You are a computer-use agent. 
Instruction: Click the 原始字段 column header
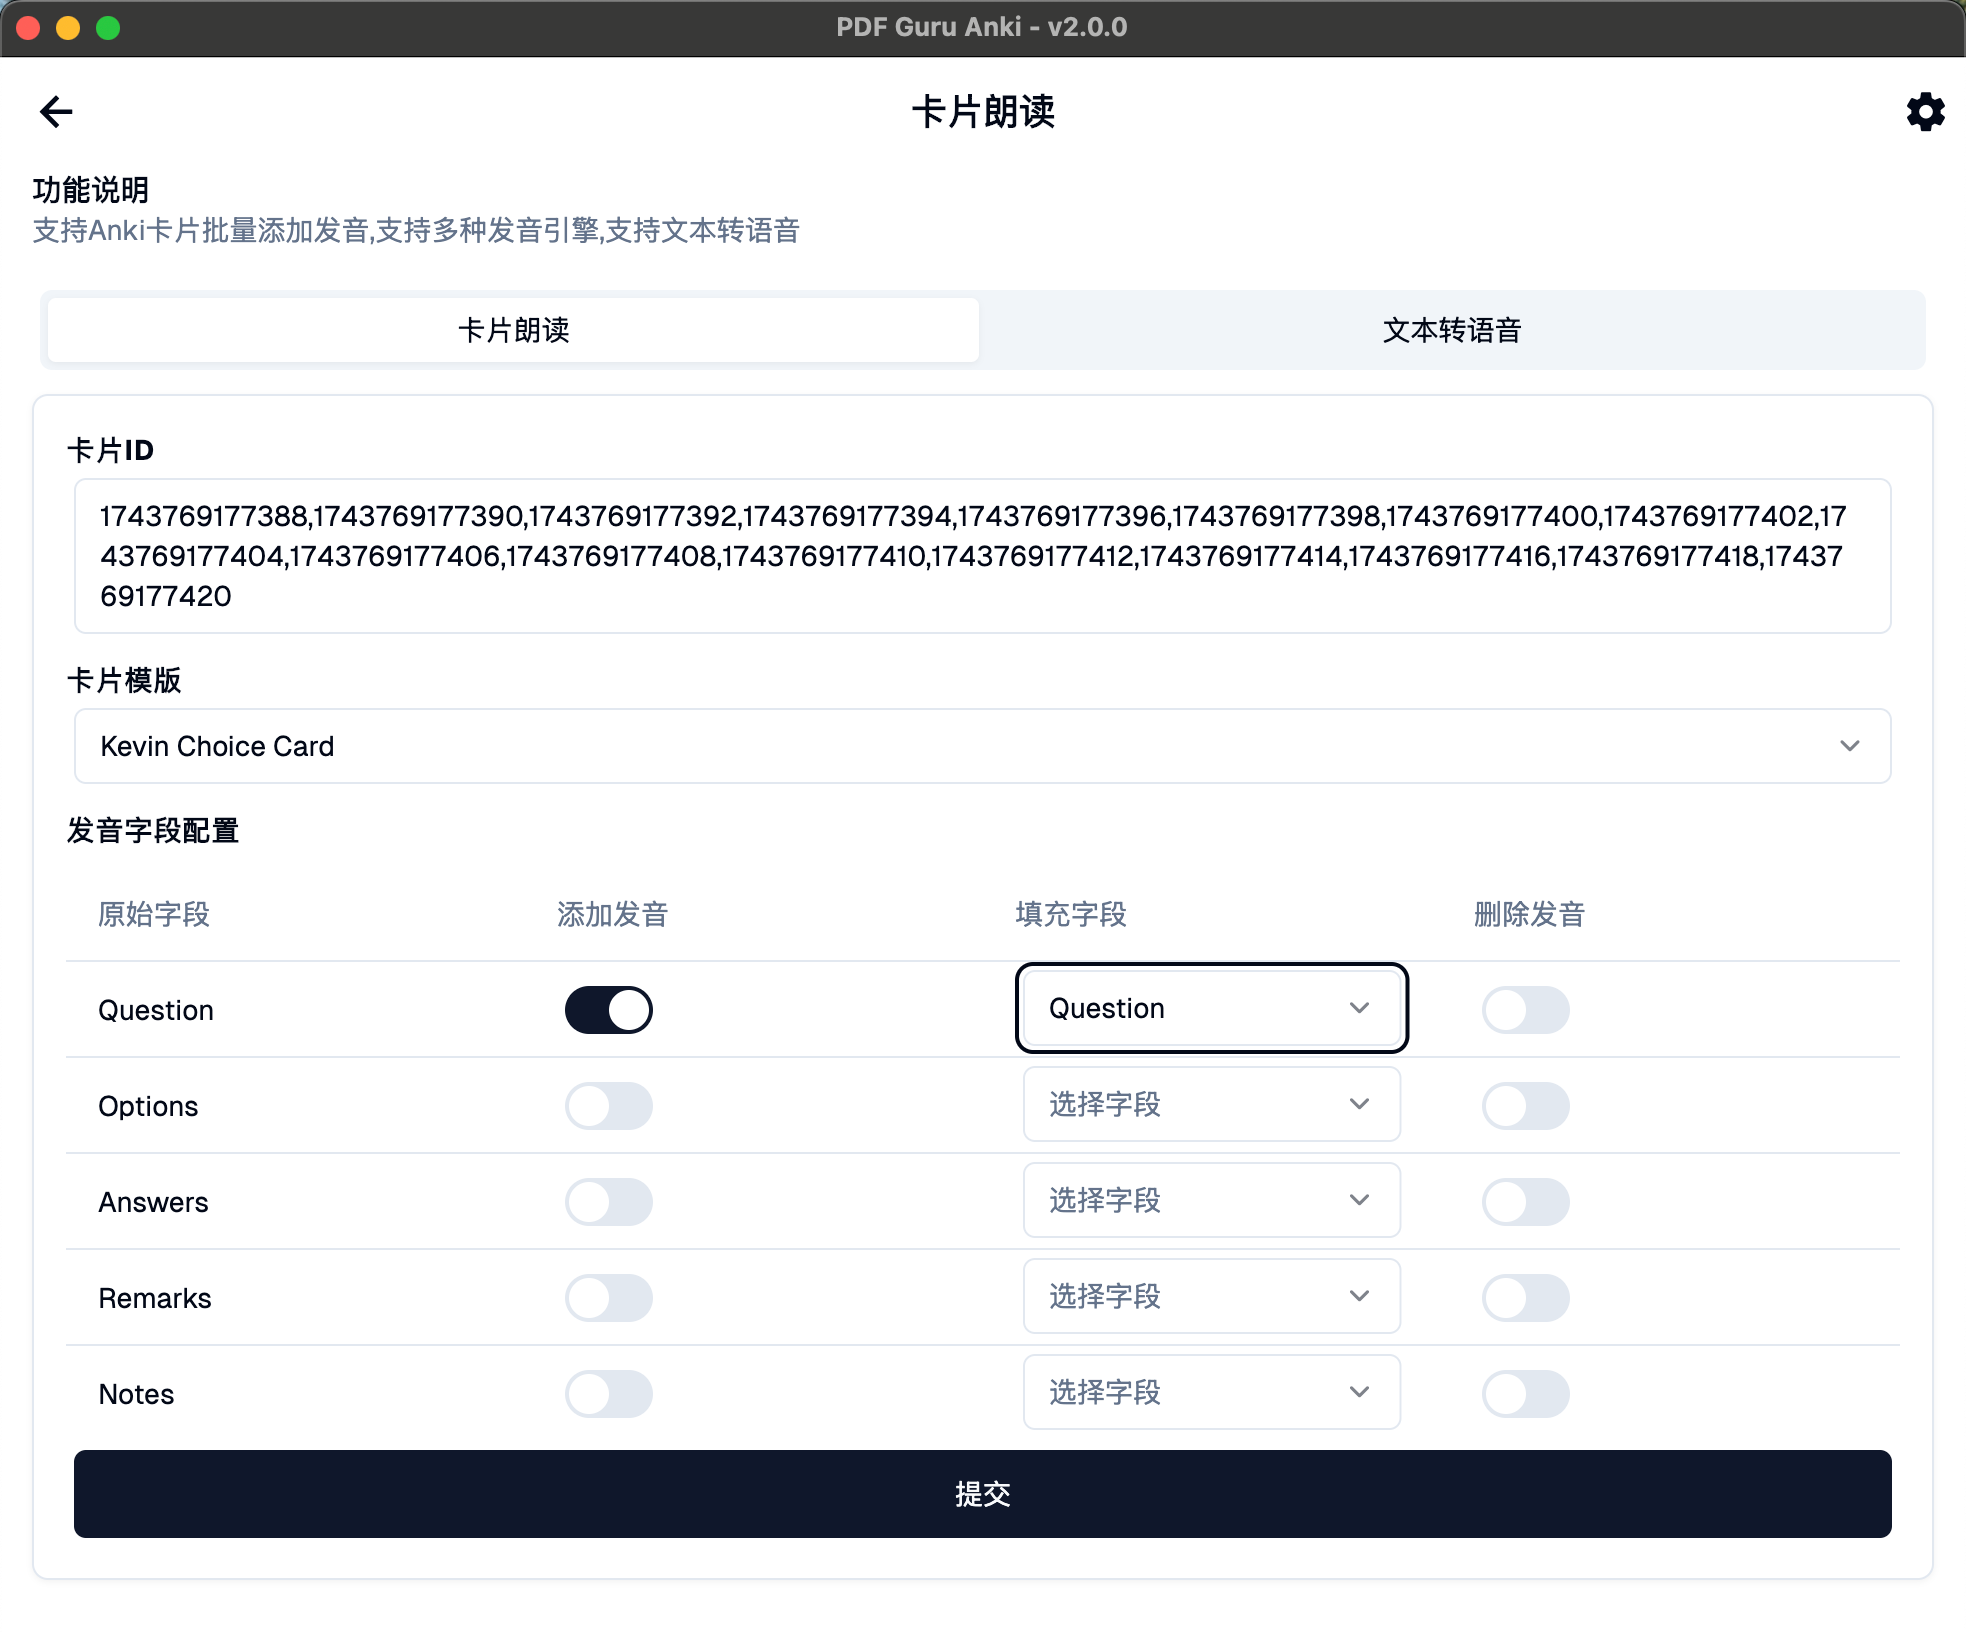coord(154,914)
